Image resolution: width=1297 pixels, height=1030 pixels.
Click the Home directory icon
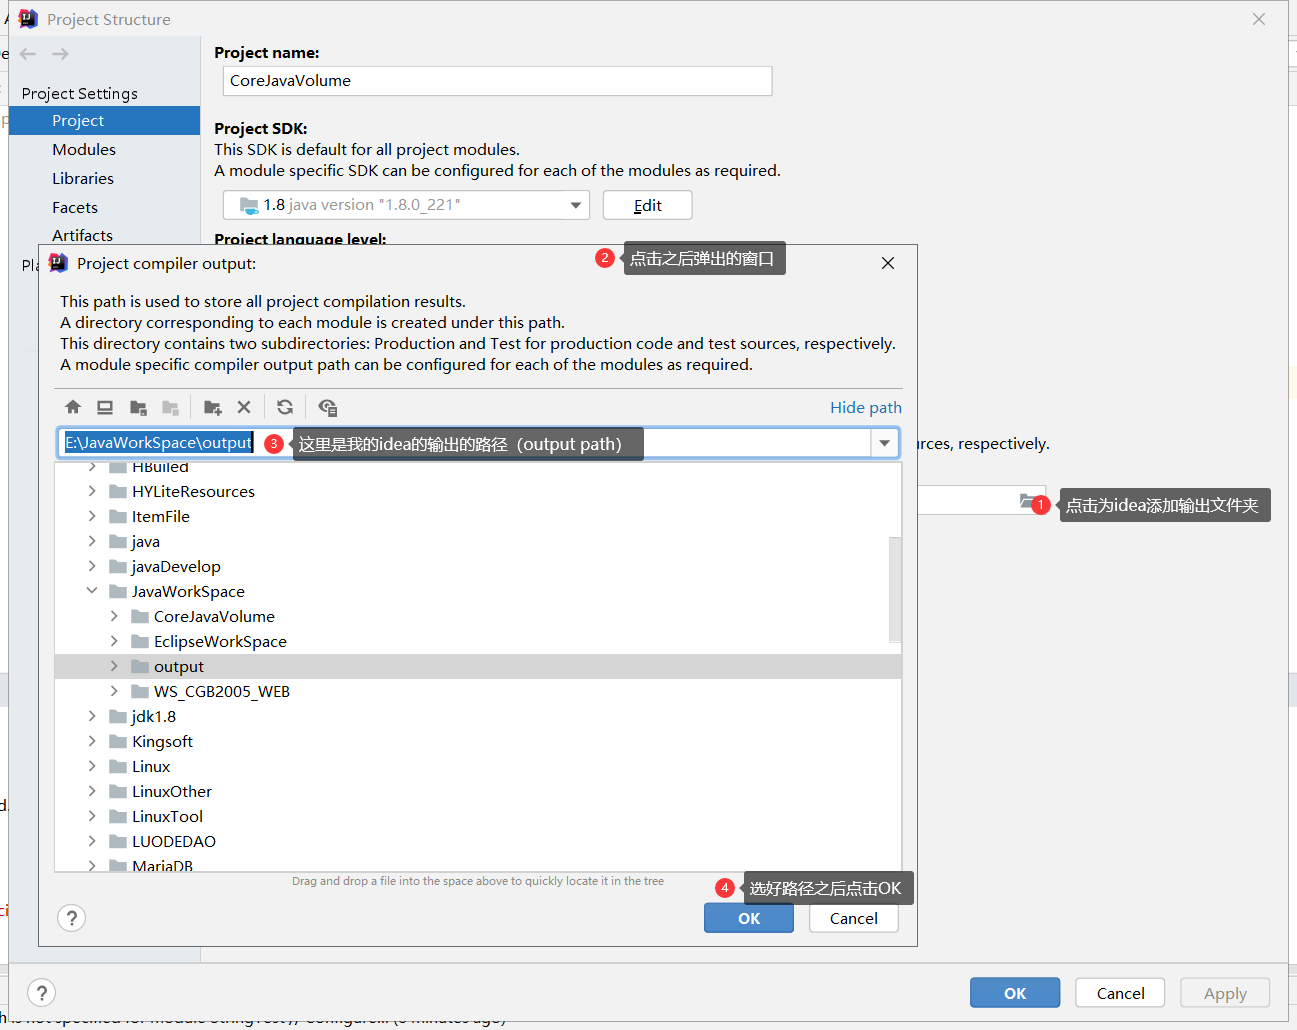(73, 407)
